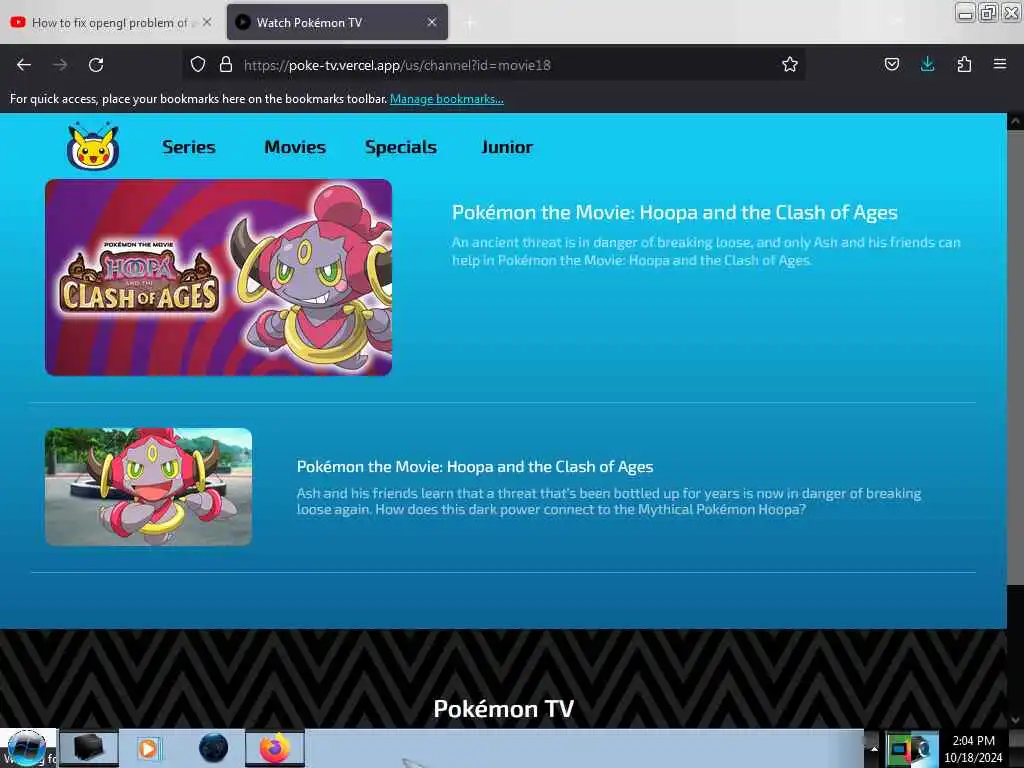Viewport: 1024px width, 768px height.
Task: Close the How to fix opengl tab
Action: coord(207,22)
